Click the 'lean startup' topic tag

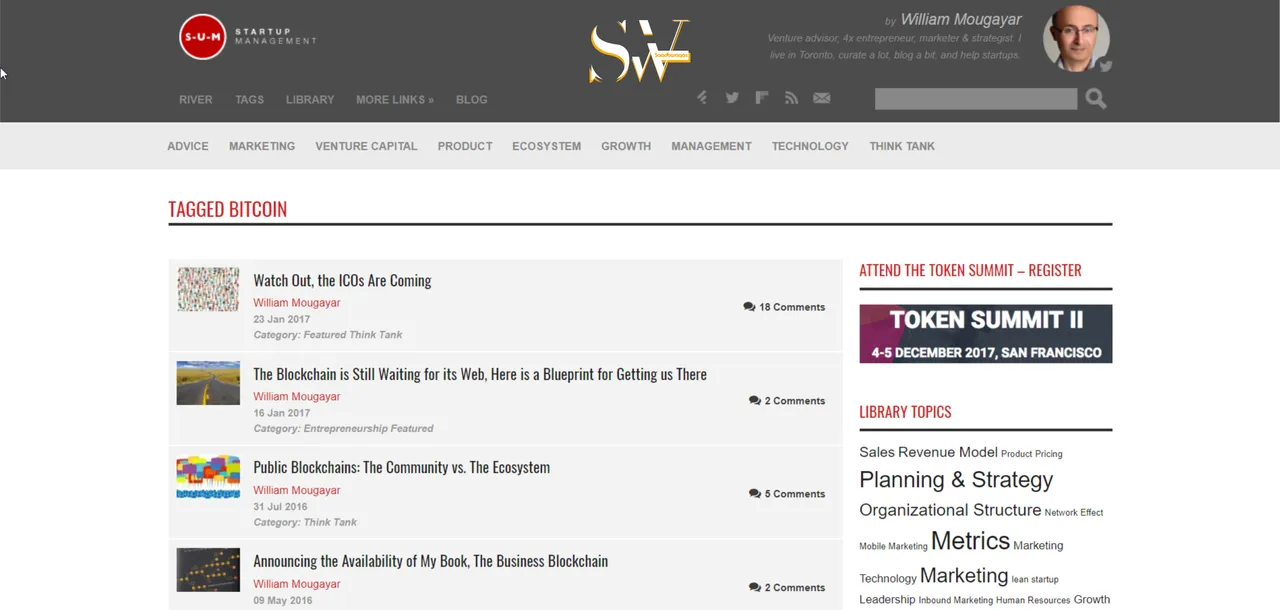click(x=1035, y=579)
